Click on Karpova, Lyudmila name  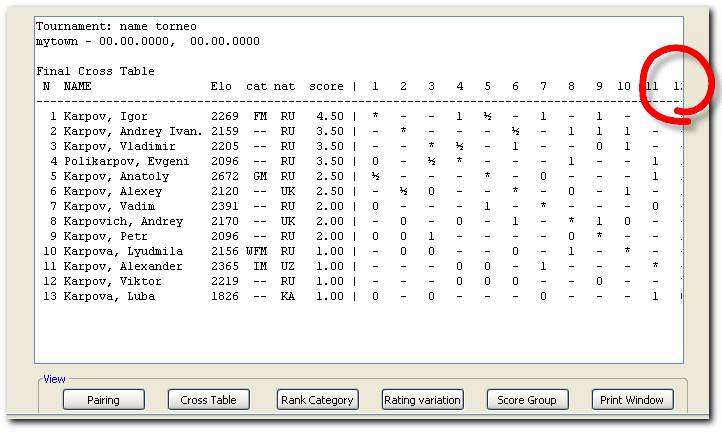click(x=123, y=252)
